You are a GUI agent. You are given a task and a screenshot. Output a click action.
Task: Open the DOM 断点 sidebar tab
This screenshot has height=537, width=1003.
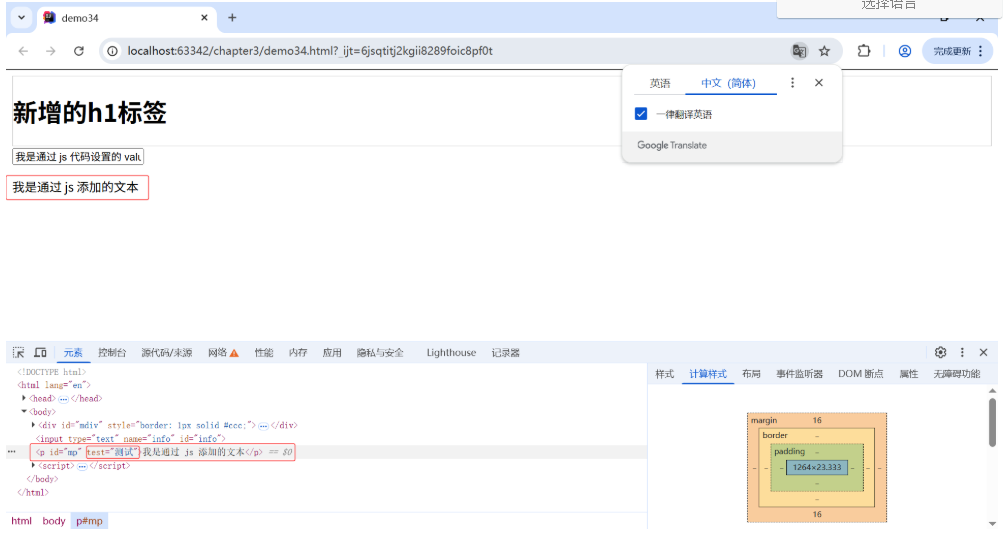click(860, 374)
